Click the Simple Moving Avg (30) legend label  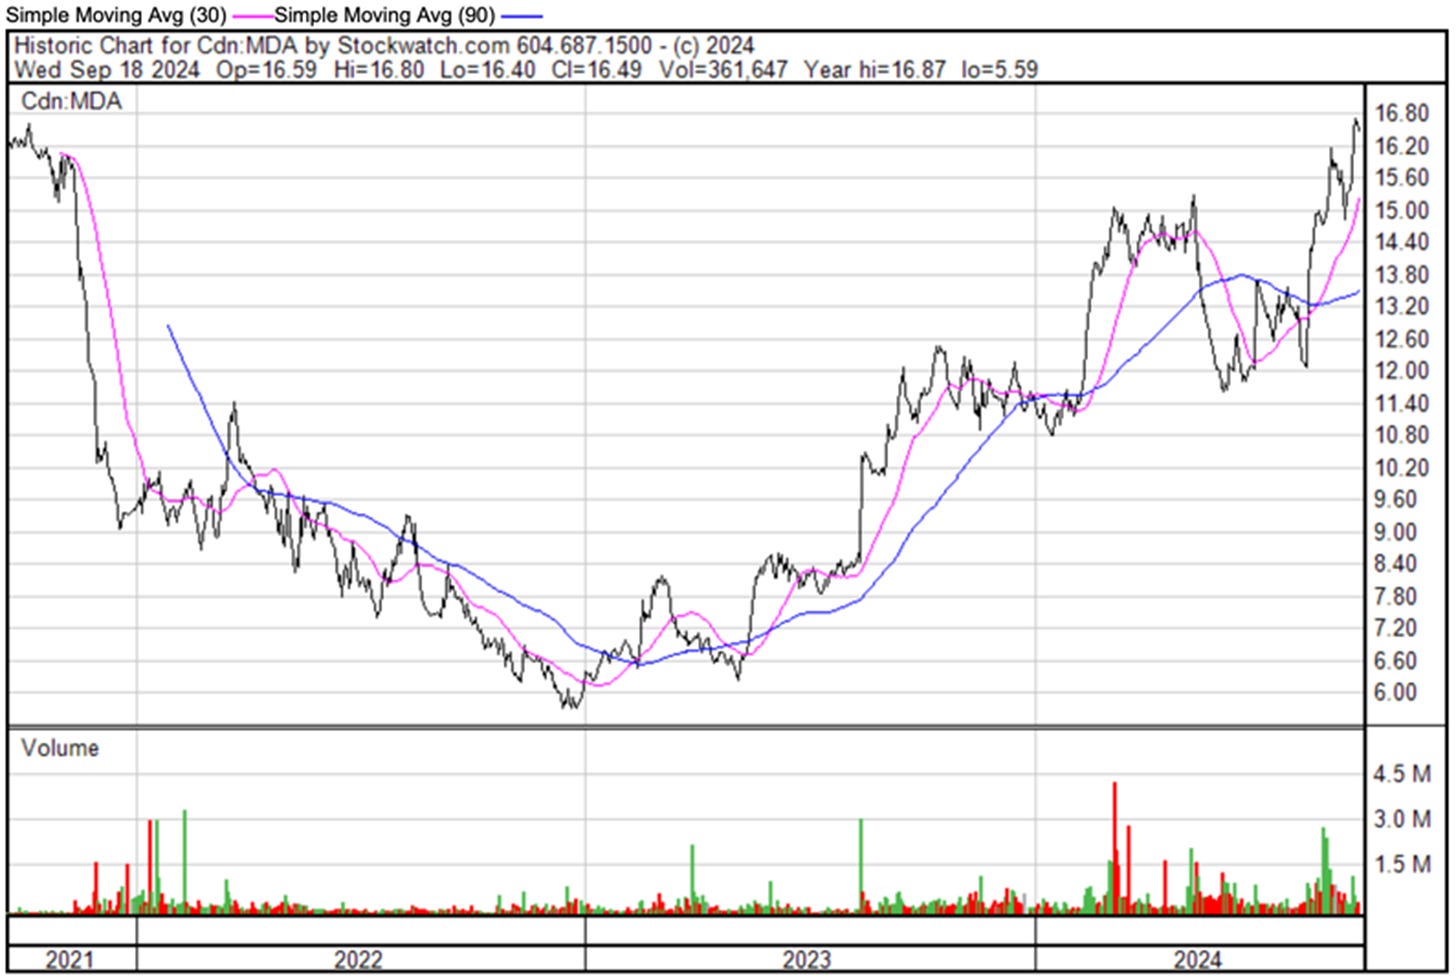click(116, 15)
